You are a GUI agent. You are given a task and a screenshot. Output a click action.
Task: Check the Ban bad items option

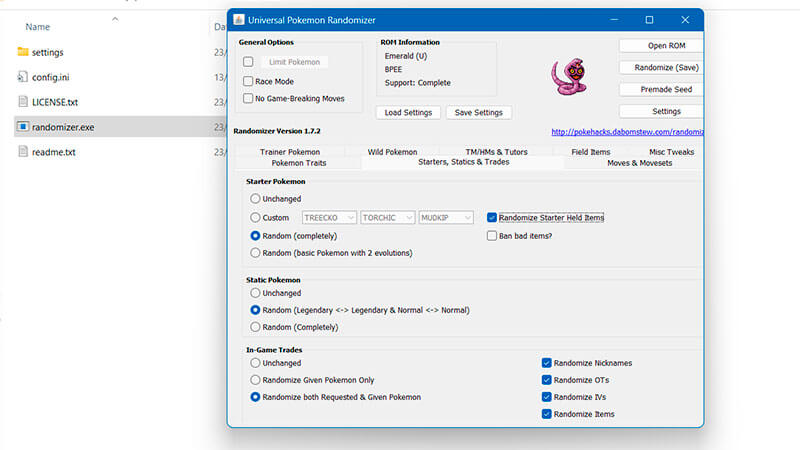(492, 236)
